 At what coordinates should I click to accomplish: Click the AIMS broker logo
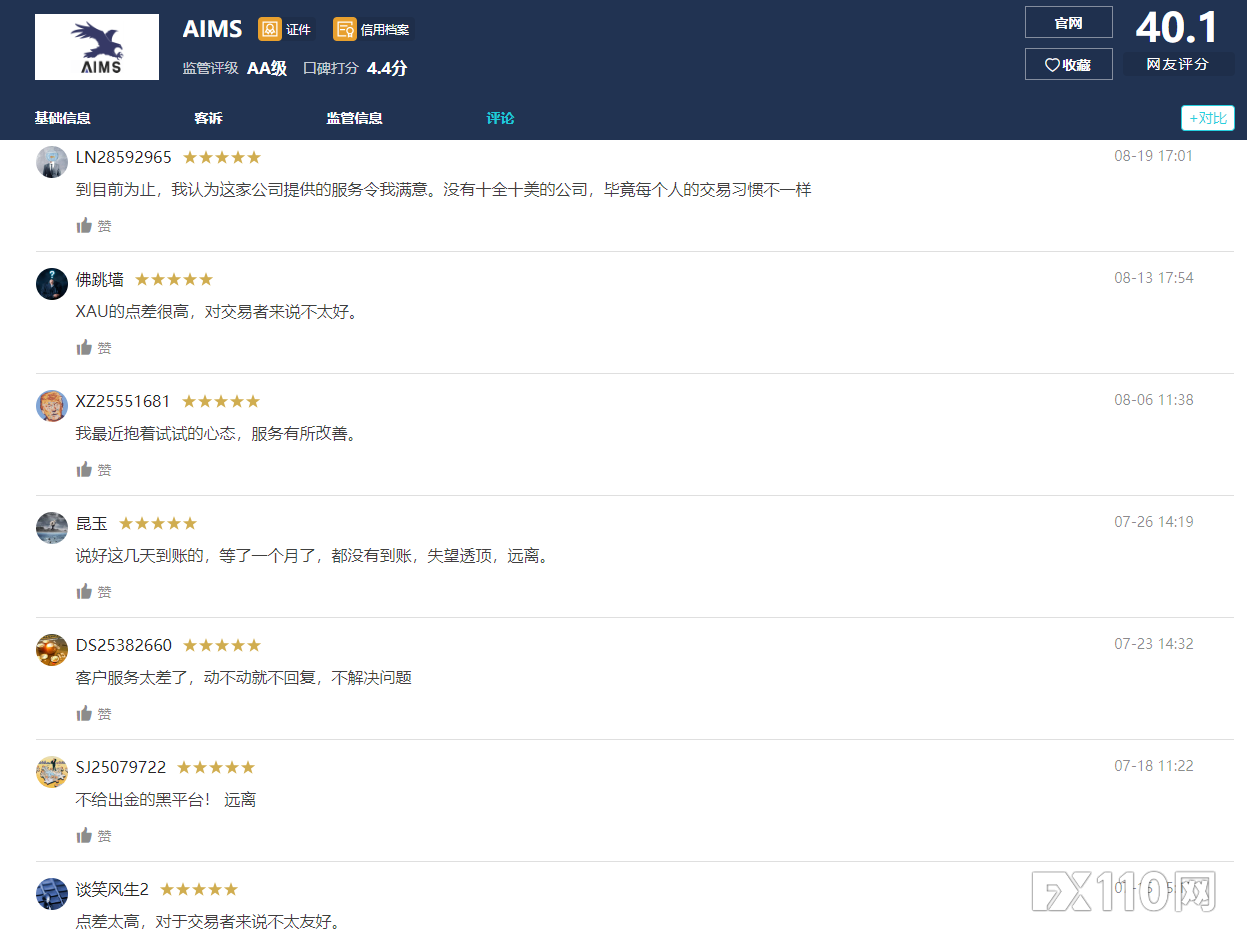(x=97, y=47)
